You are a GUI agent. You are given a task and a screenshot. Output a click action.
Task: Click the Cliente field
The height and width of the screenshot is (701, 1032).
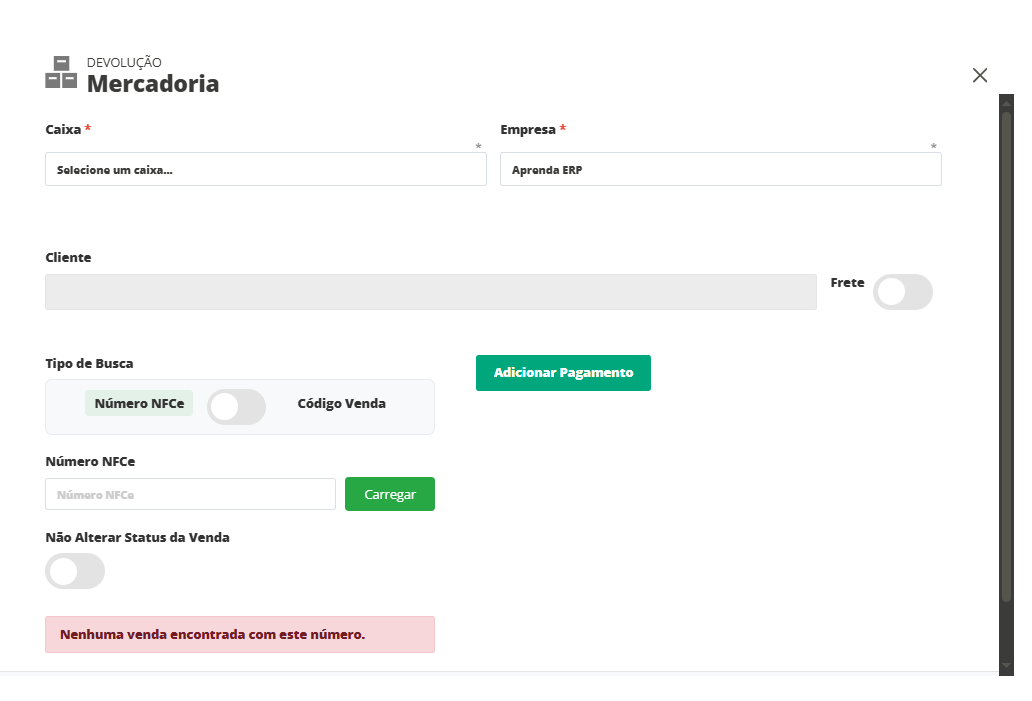(430, 292)
